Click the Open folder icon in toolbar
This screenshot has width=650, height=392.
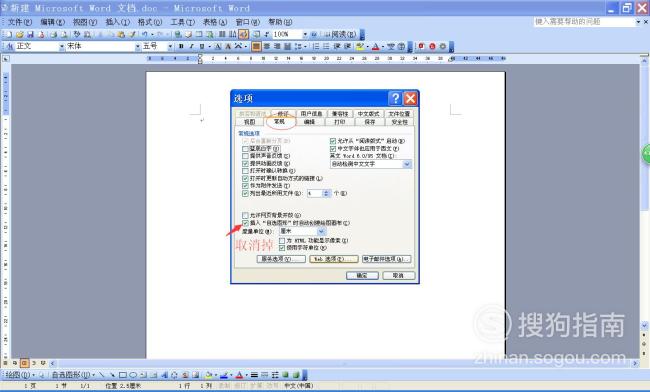click(x=19, y=34)
